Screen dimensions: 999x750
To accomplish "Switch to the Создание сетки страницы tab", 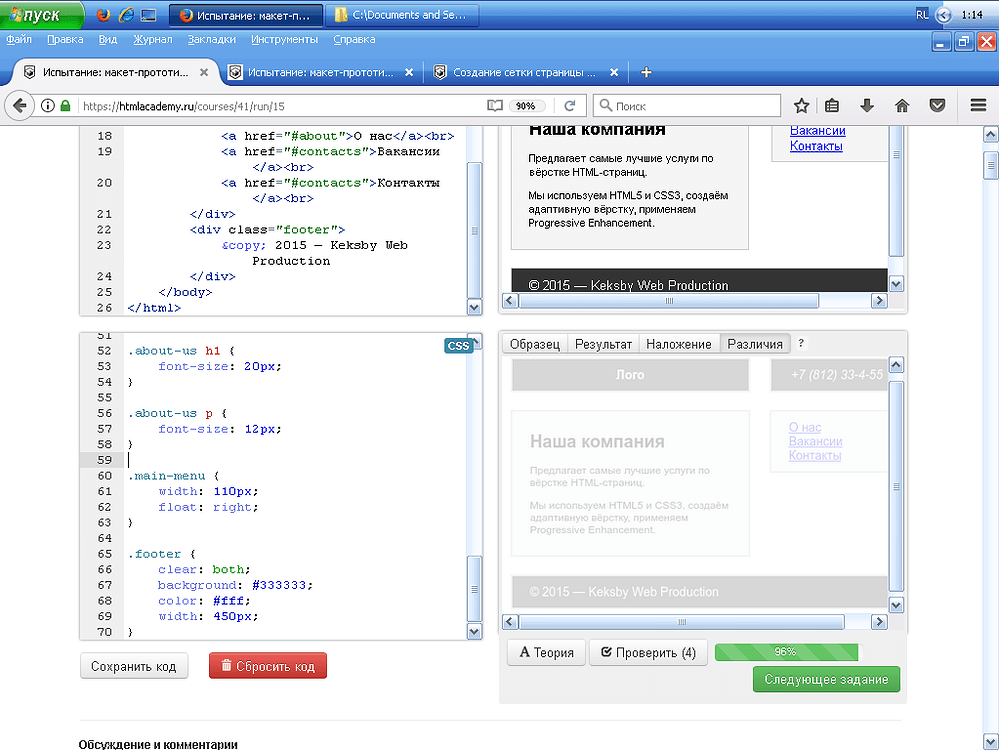I will click(523, 72).
